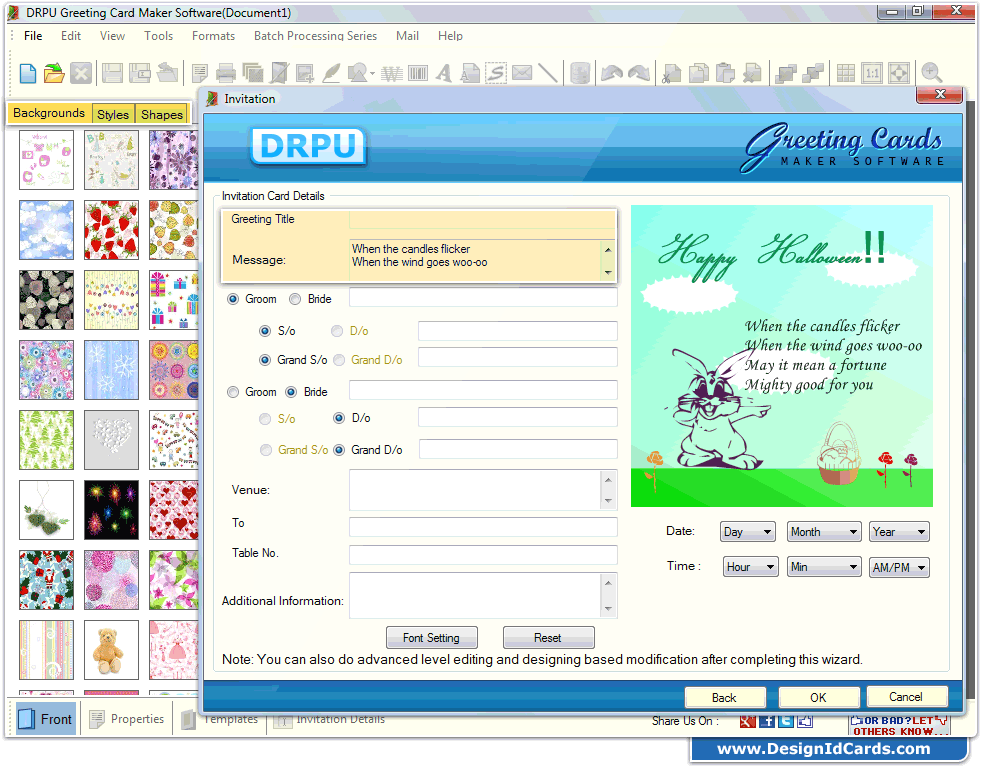Select the pencil drawing tool icon
This screenshot has height=767, width=981.
(331, 73)
